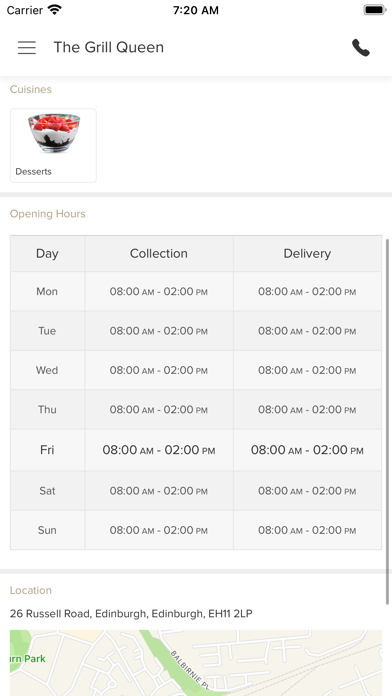
Task: Tap the phone call icon
Action: point(361,47)
